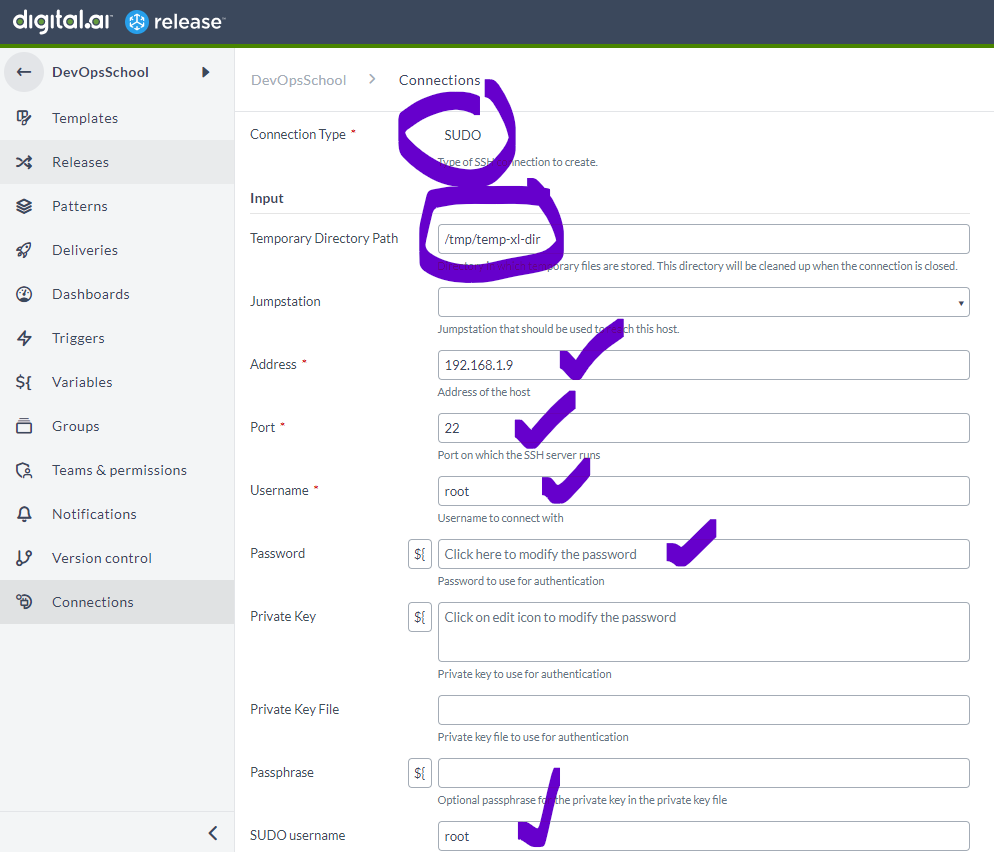
Task: Open Teams & permissions menu item
Action: coord(118,470)
